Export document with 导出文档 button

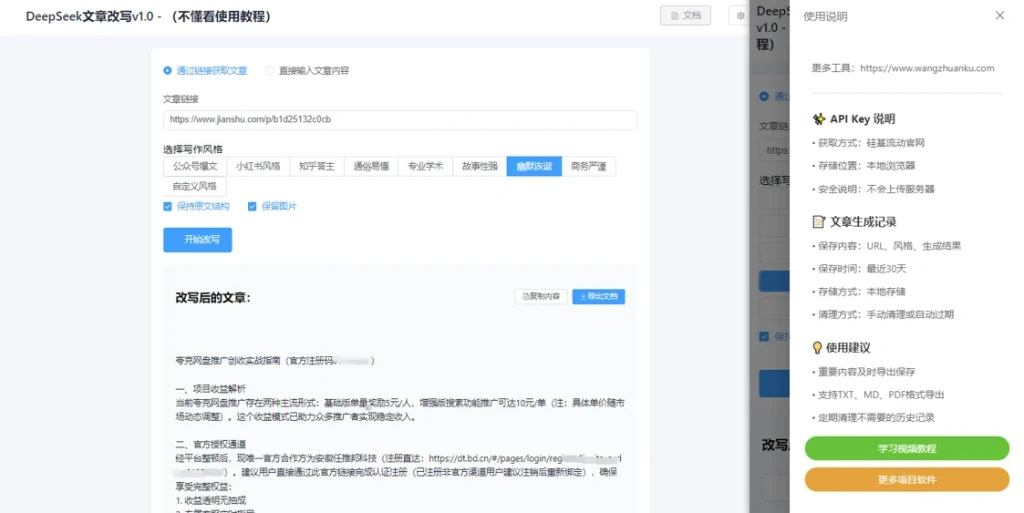[x=599, y=296]
